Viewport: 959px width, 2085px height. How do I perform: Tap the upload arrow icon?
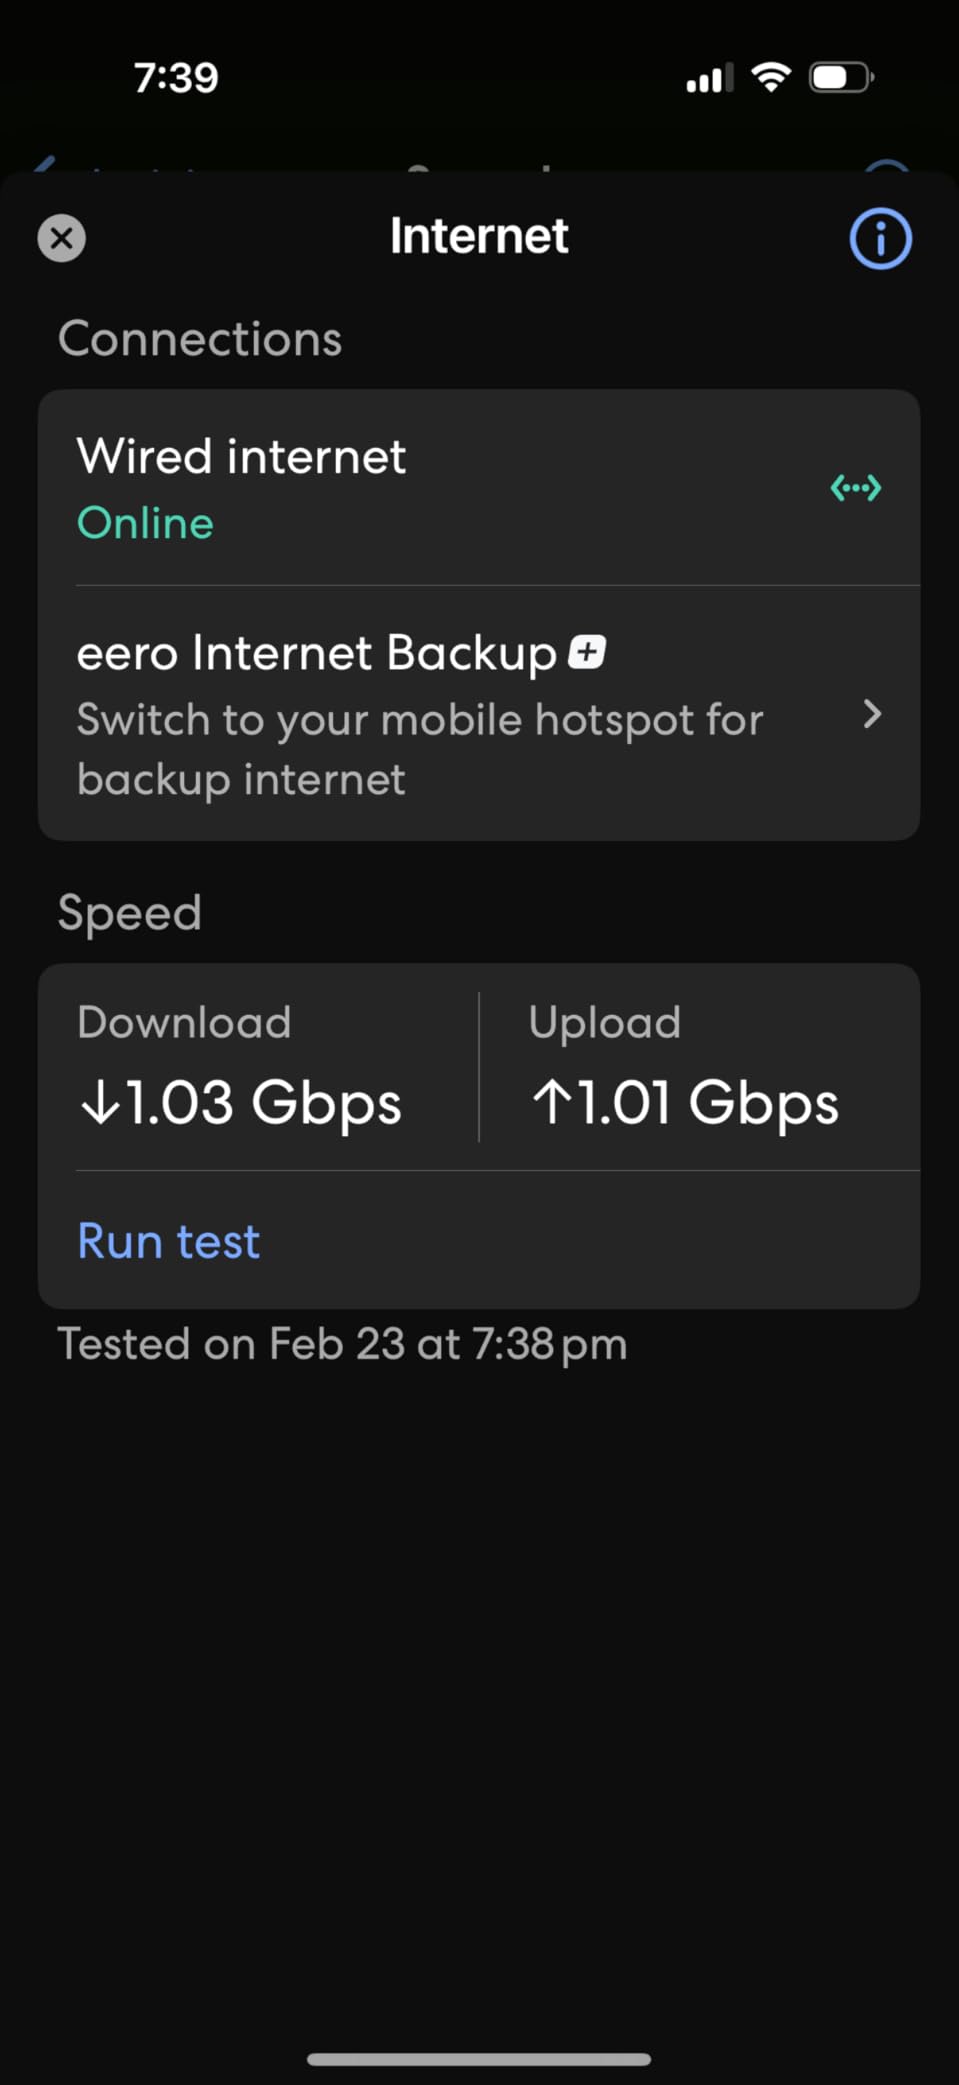pyautogui.click(x=551, y=1103)
